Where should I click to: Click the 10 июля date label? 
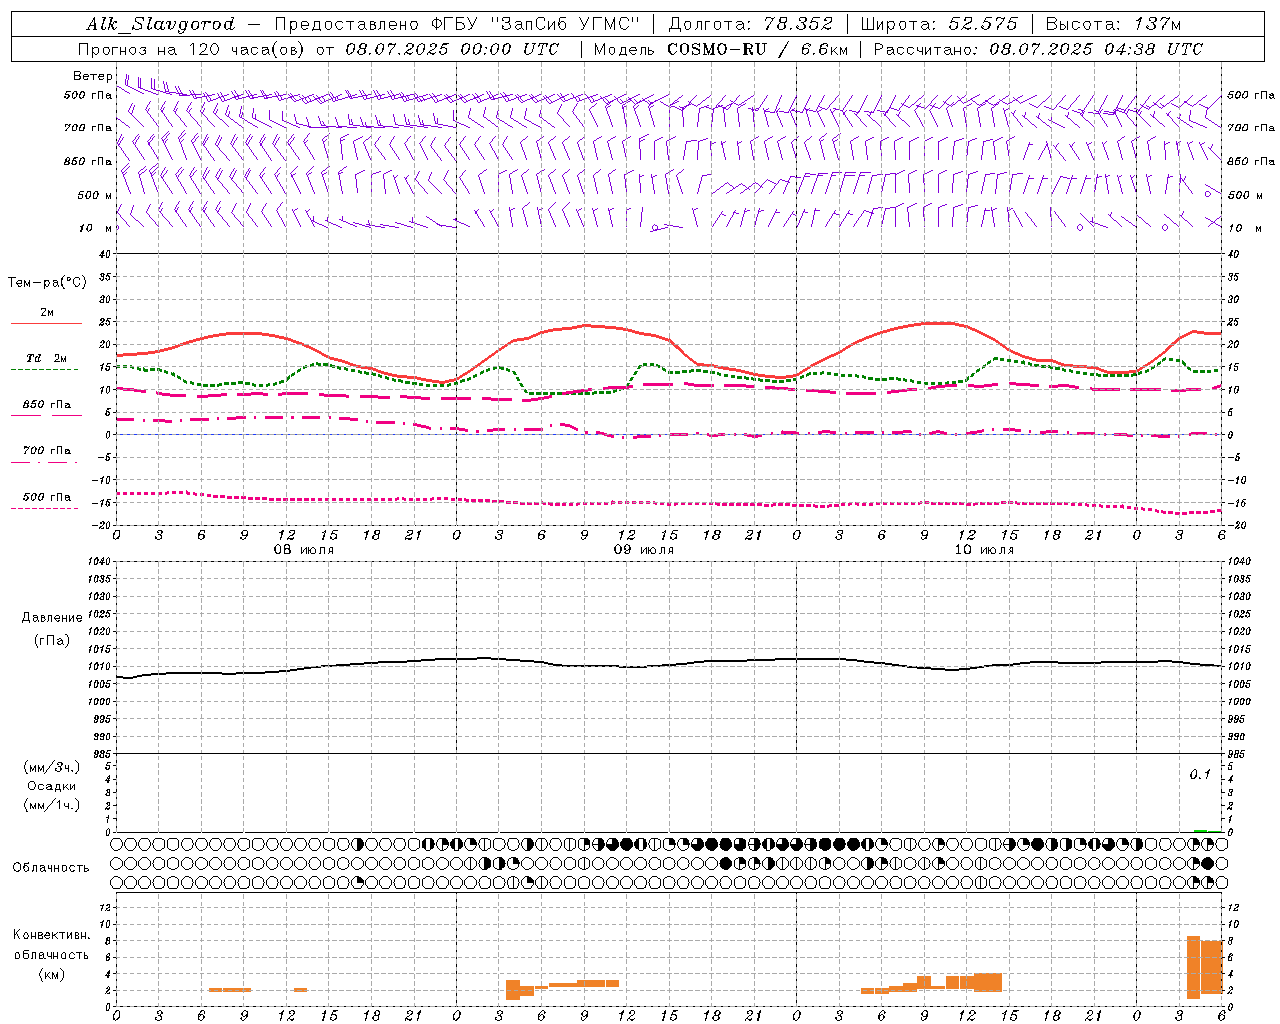[x=984, y=550]
